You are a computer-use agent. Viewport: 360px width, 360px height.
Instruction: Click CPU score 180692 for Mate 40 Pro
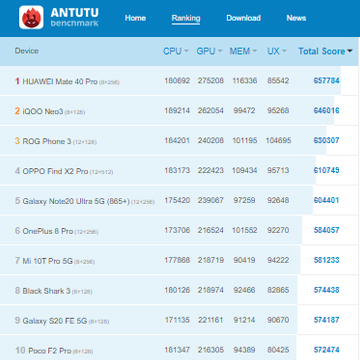coord(177,81)
